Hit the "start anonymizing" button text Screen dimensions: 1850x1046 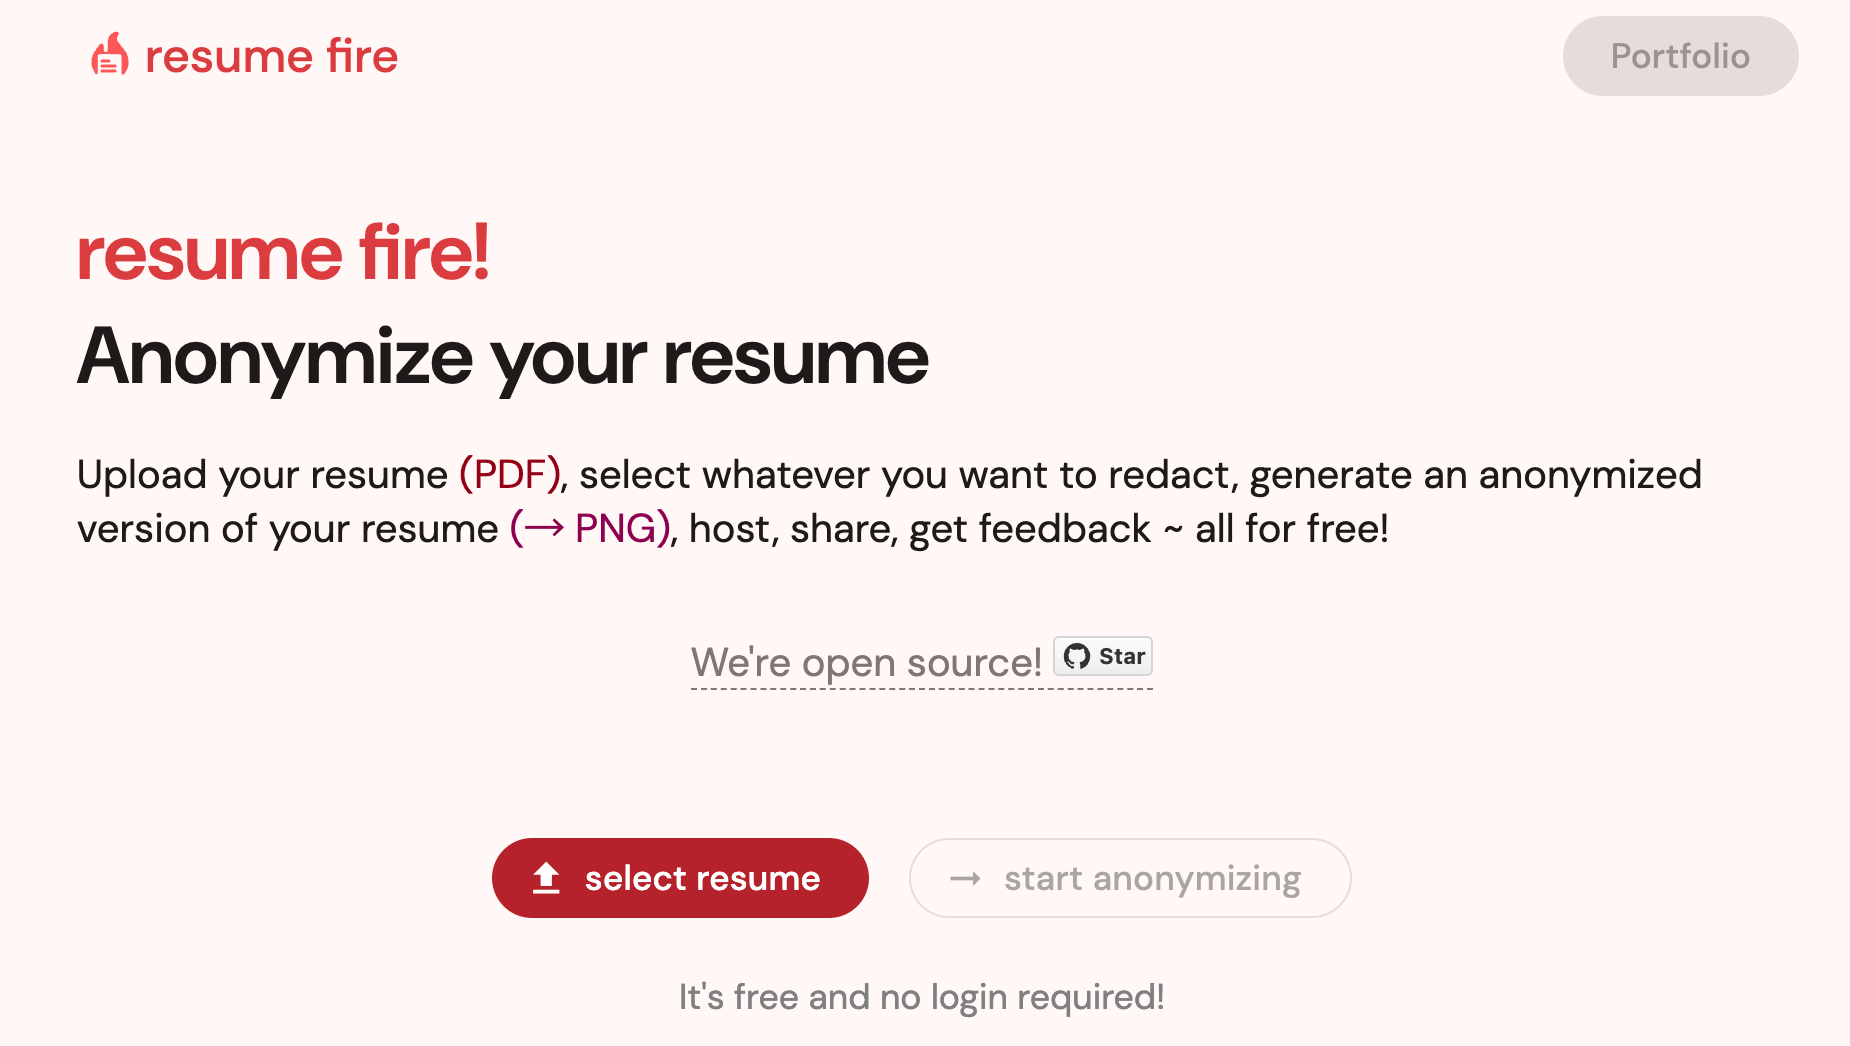click(1152, 878)
